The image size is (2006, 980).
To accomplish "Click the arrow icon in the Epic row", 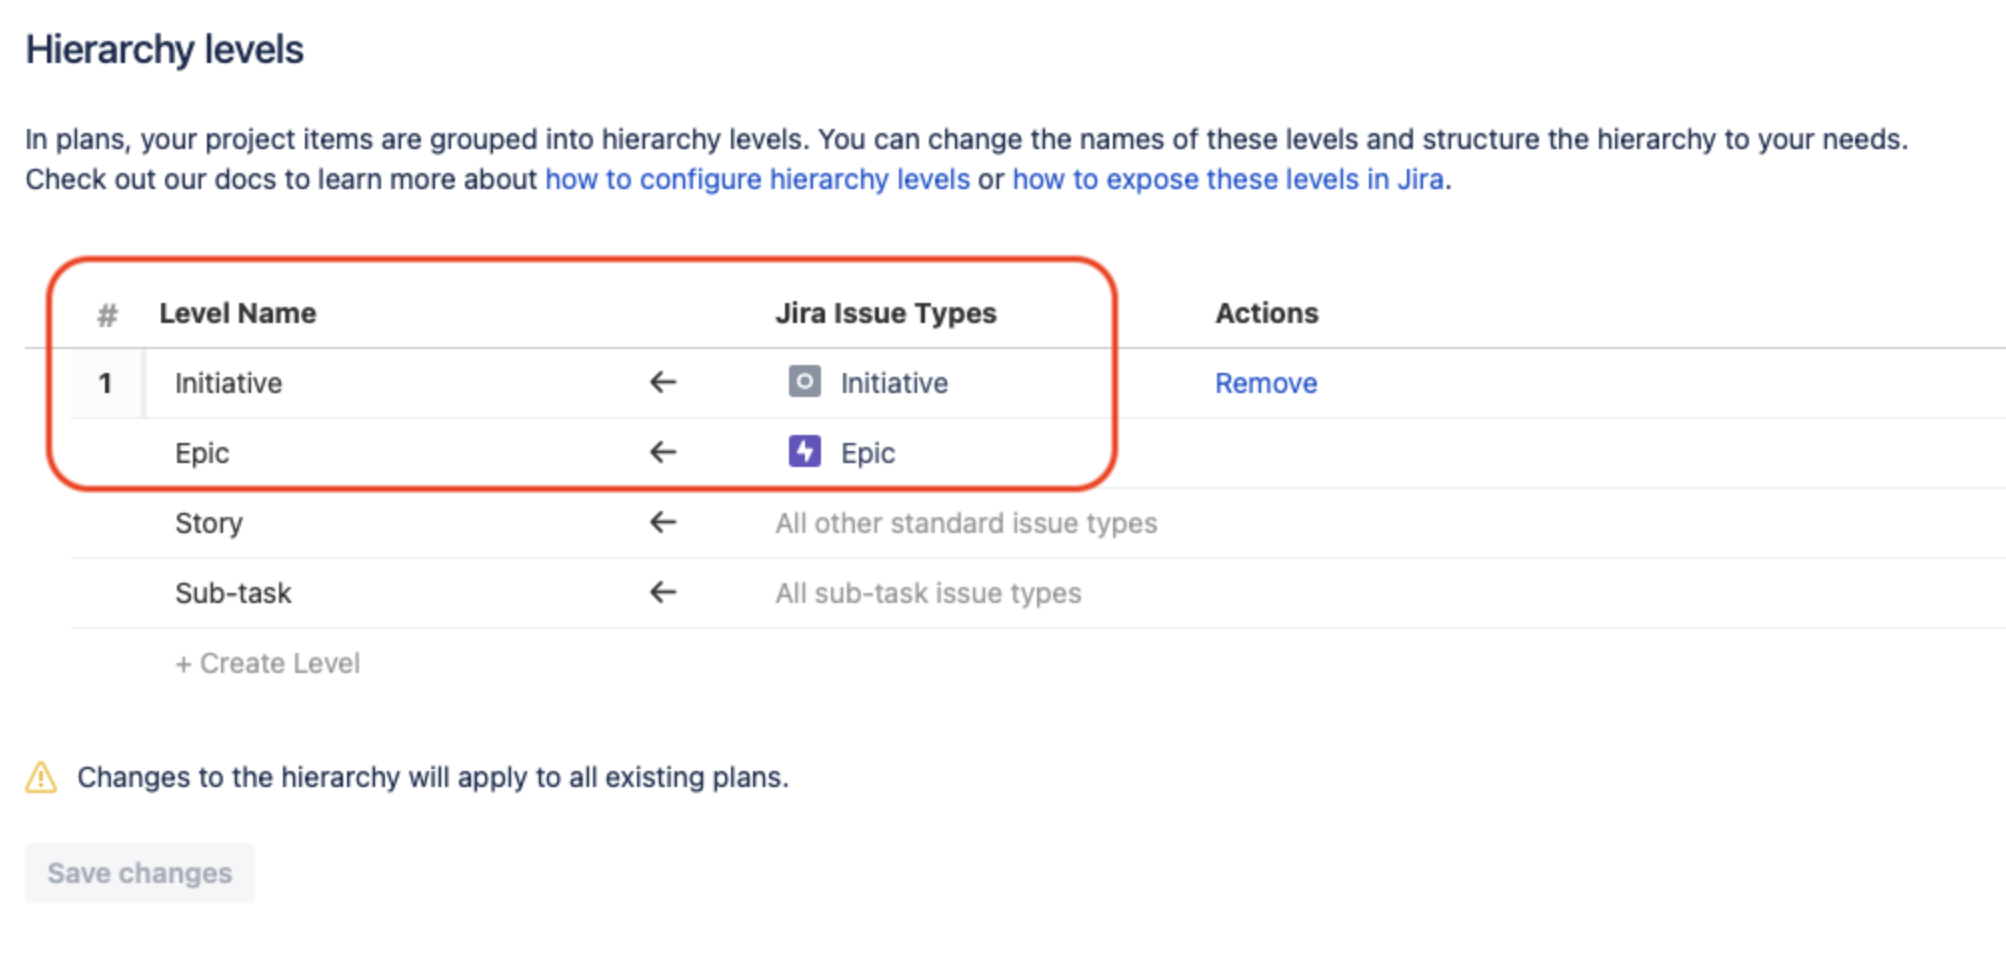I will 663,452.
